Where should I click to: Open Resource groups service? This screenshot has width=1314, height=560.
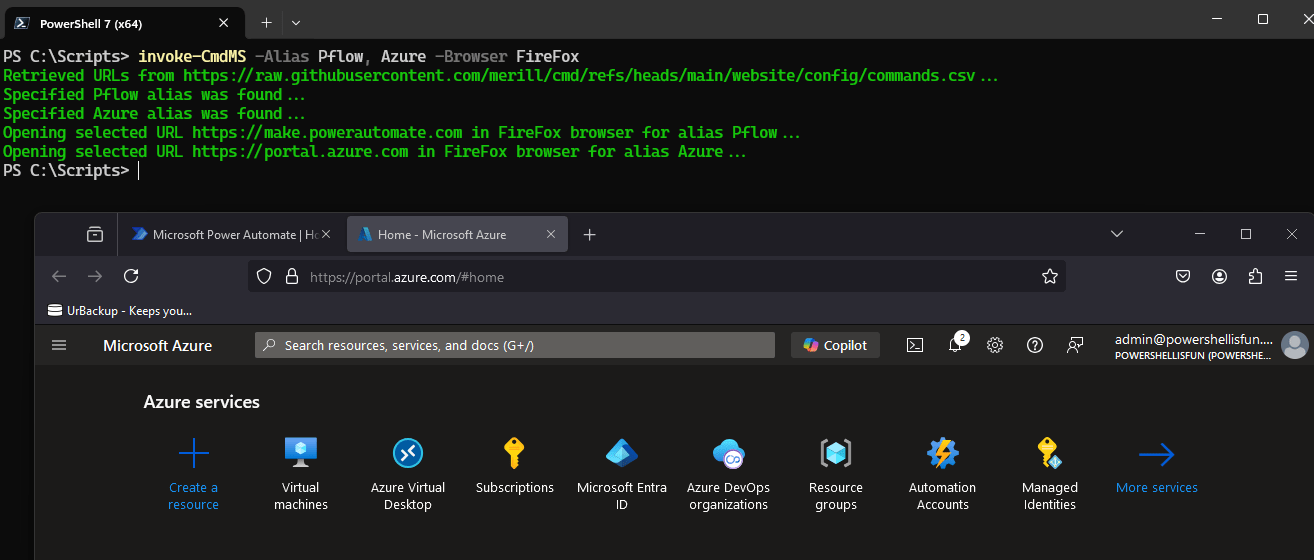point(836,474)
